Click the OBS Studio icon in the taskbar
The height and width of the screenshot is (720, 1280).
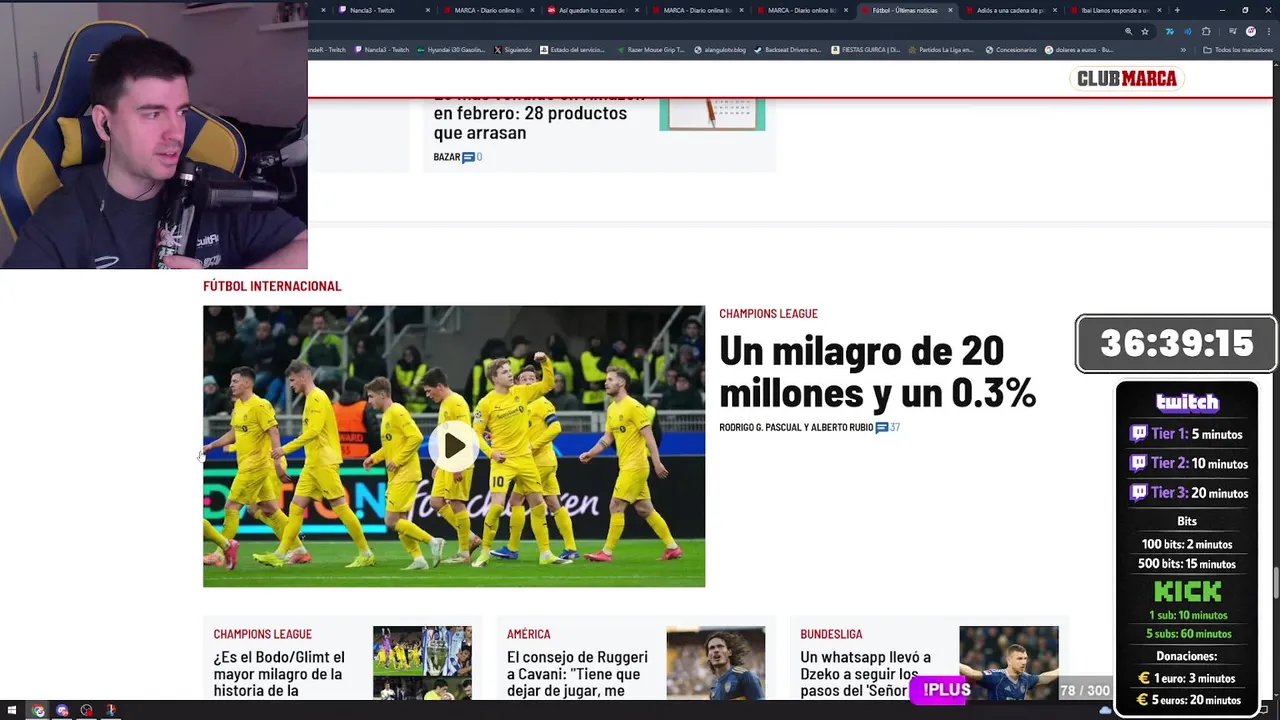coord(87,711)
